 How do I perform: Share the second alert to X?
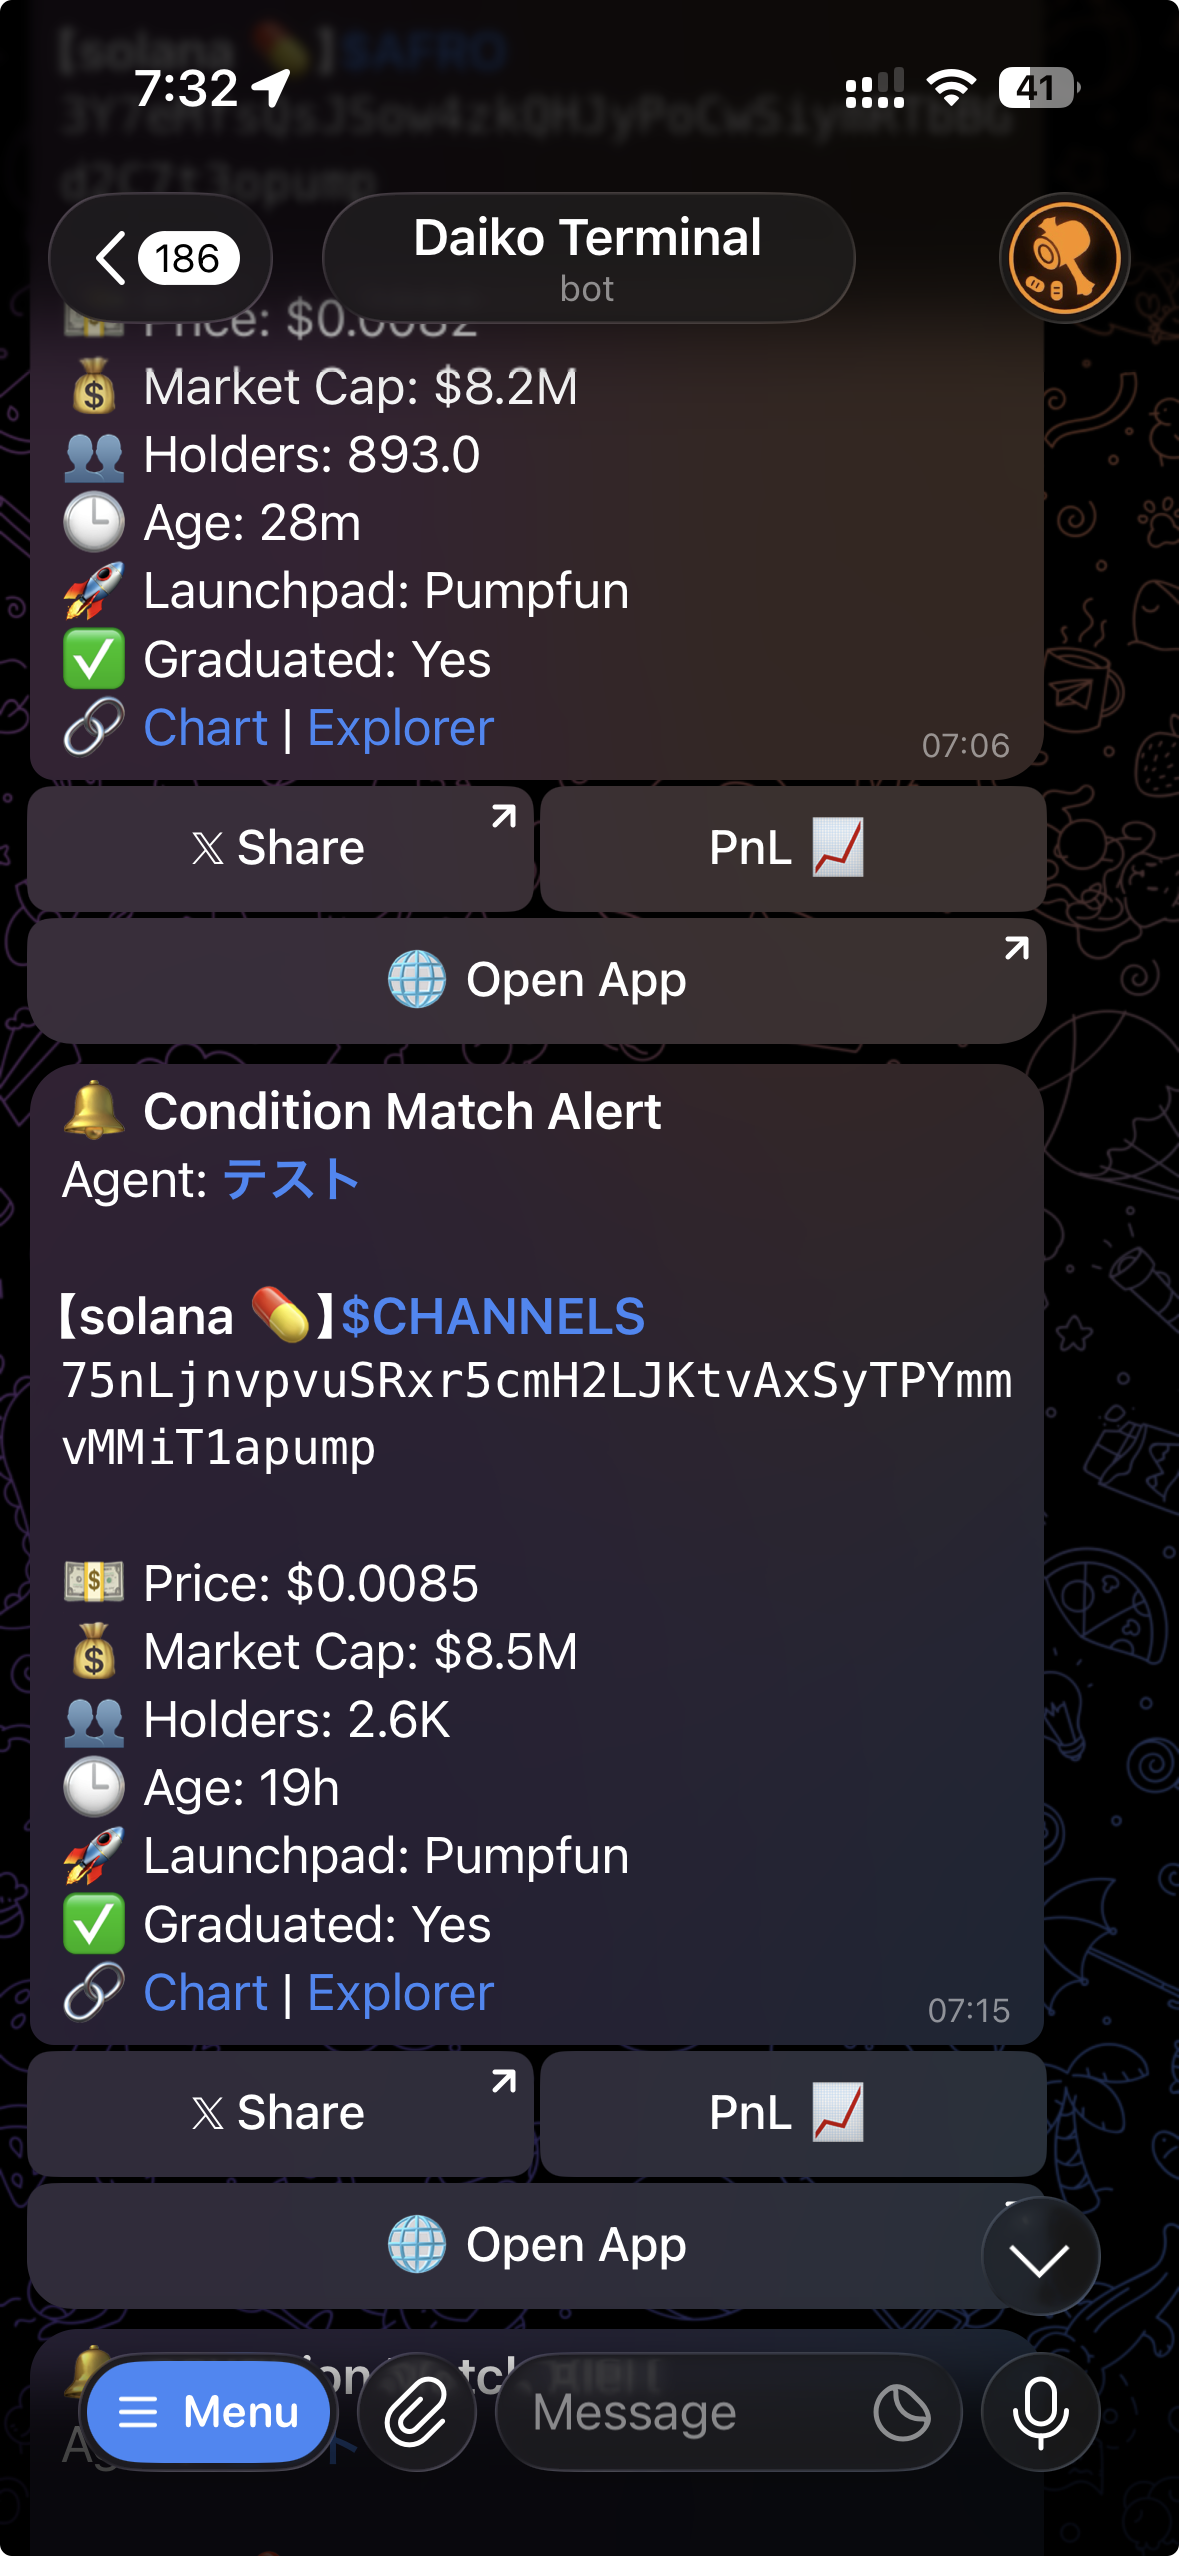coord(280,2113)
